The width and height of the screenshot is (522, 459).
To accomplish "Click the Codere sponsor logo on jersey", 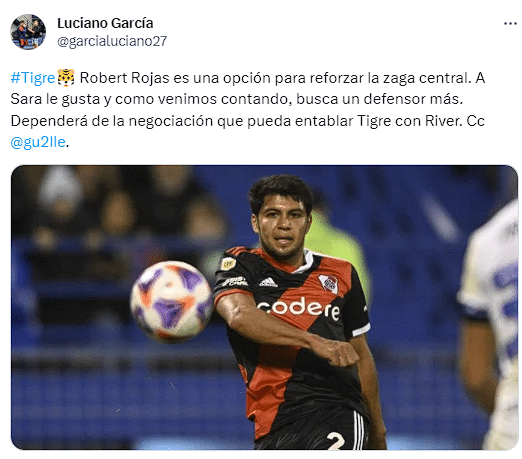I will coord(299,309).
